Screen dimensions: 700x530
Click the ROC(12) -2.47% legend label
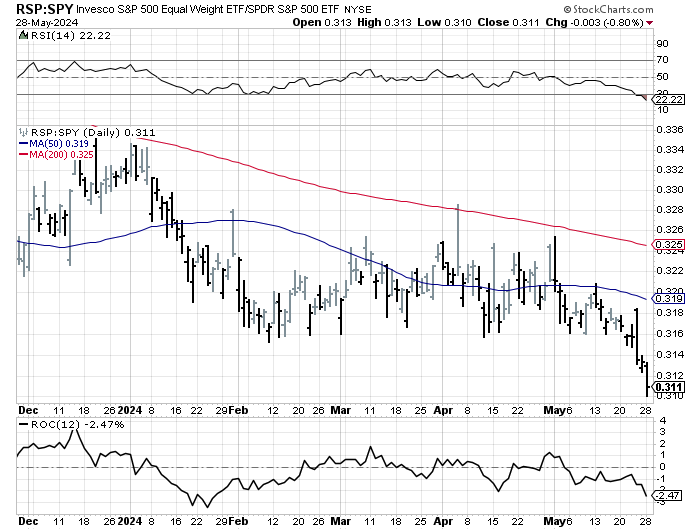click(77, 425)
